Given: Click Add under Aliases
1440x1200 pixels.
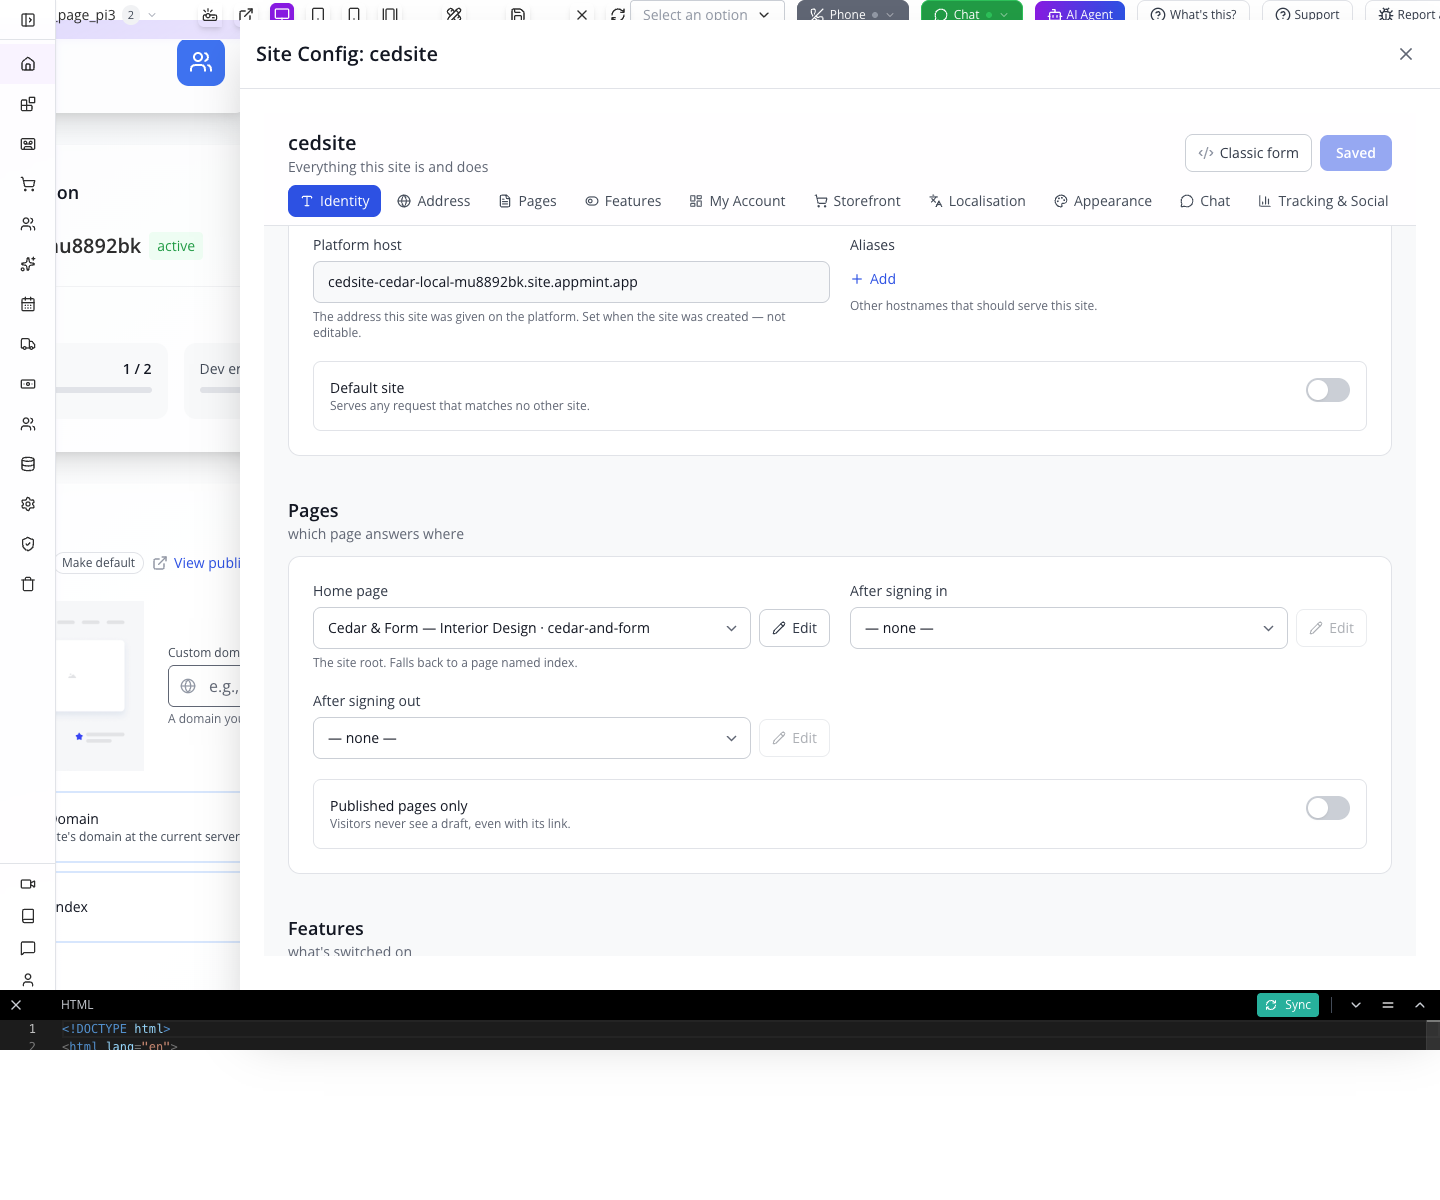Looking at the screenshot, I should point(873,279).
